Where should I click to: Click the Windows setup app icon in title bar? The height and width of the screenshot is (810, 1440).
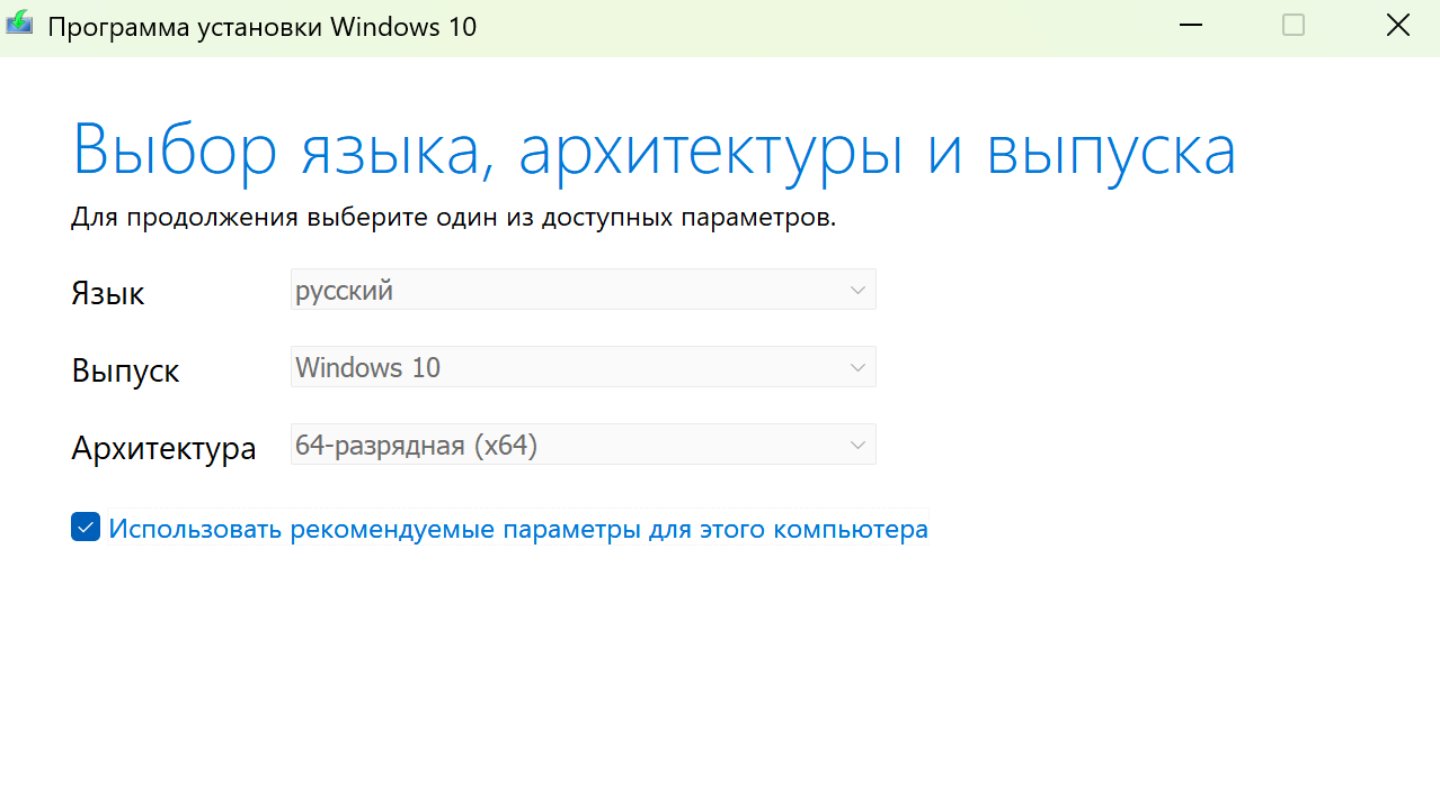20,25
